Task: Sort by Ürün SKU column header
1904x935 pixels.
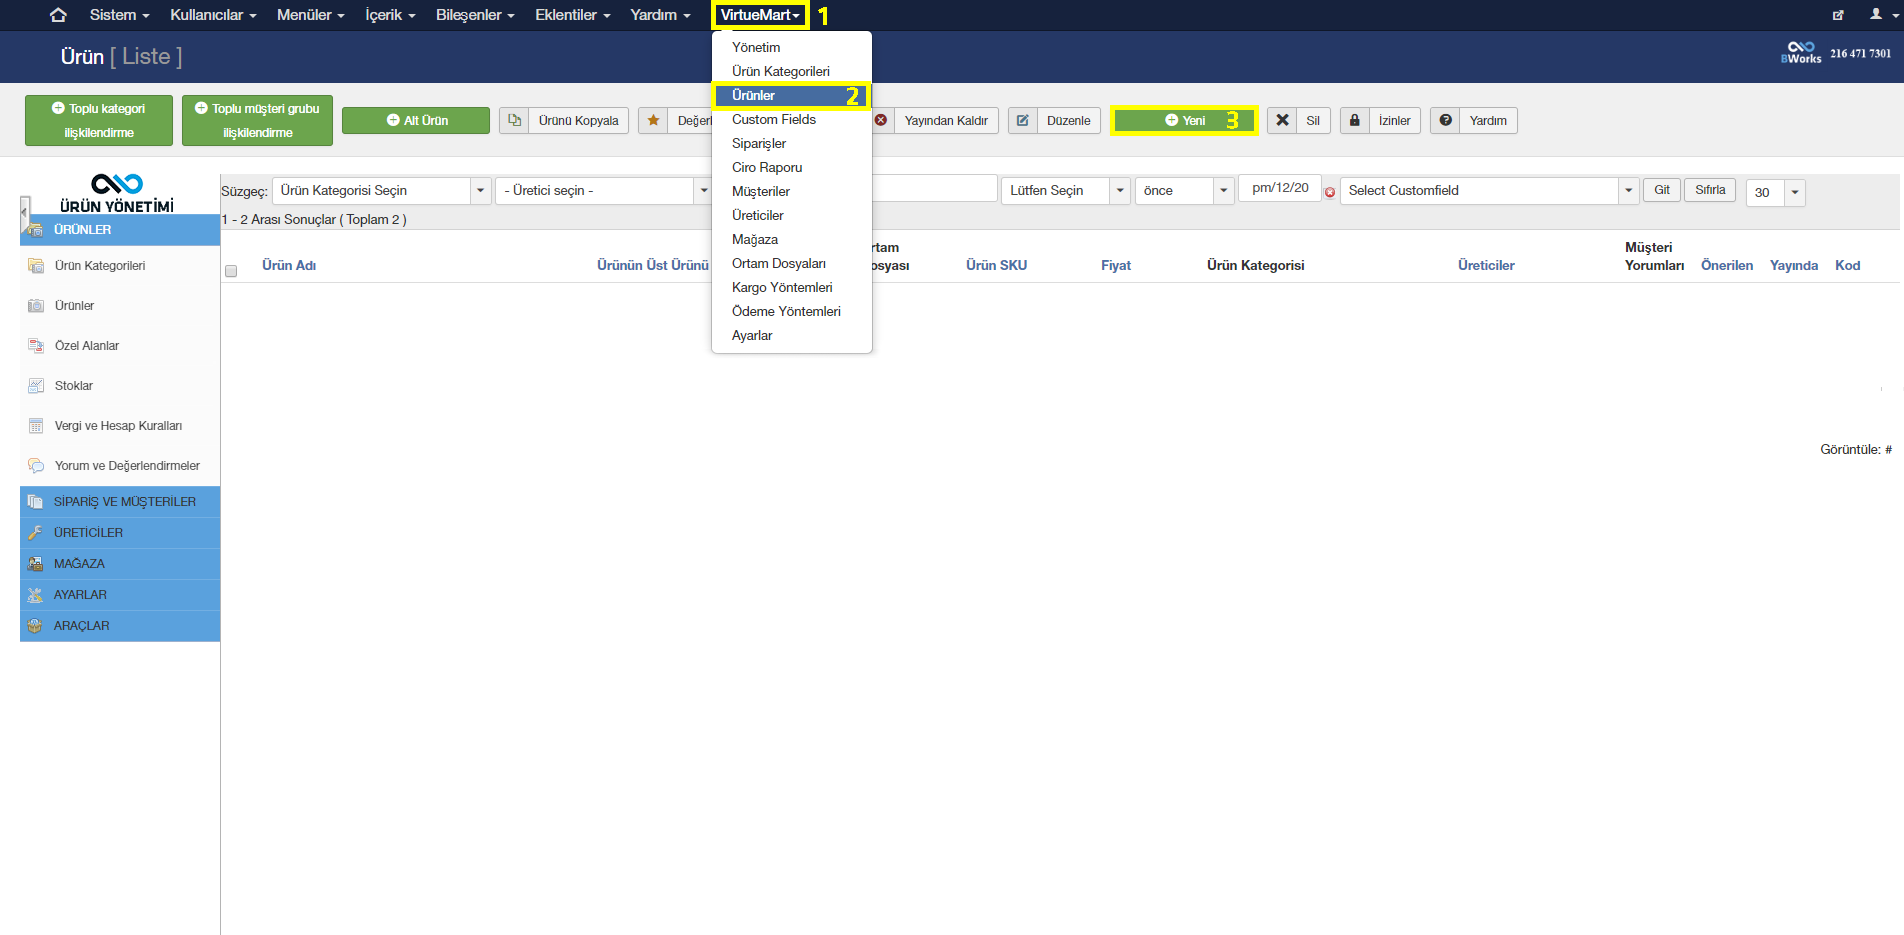Action: click(x=996, y=265)
